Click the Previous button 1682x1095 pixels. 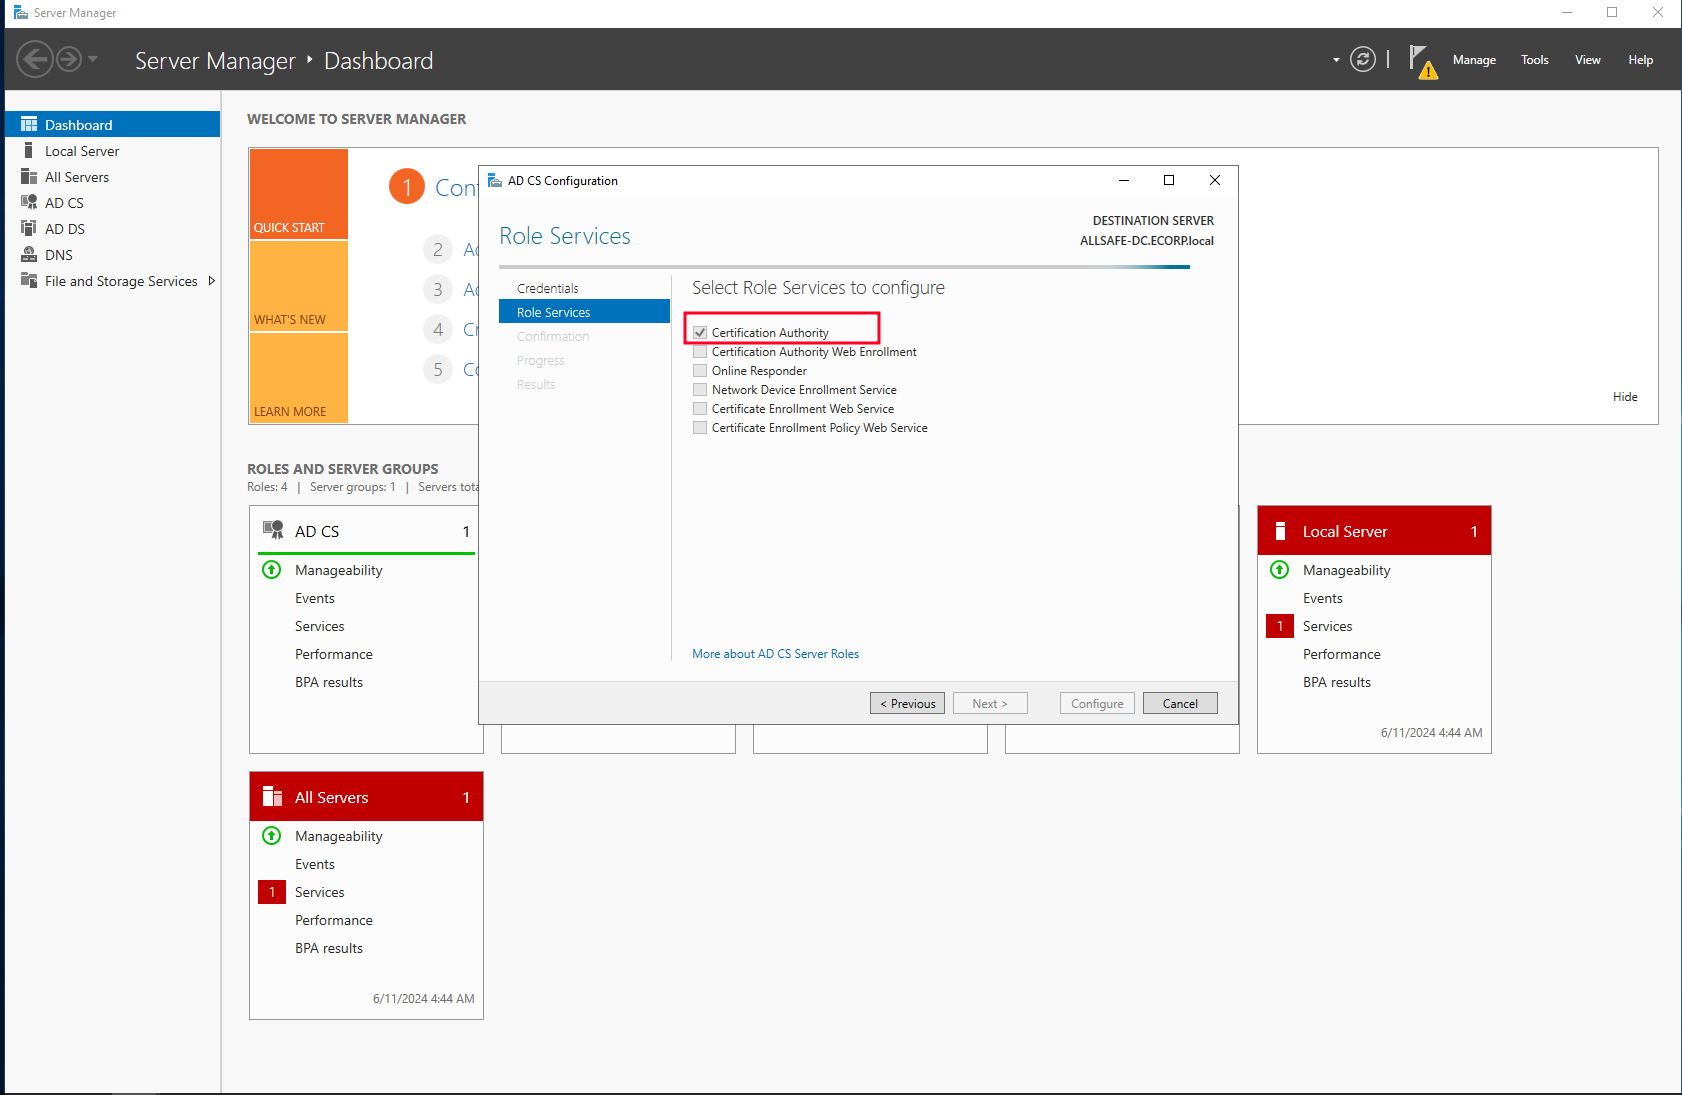[x=907, y=703]
